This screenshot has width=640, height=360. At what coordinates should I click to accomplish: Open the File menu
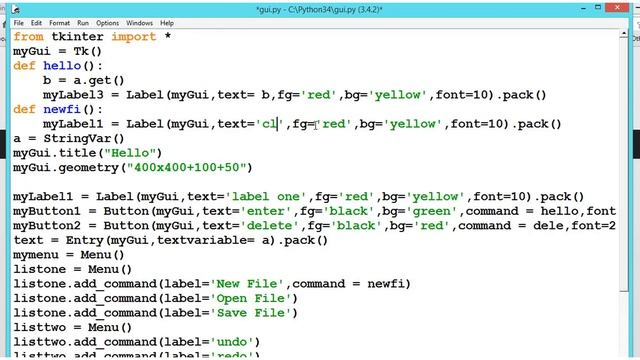[18, 23]
